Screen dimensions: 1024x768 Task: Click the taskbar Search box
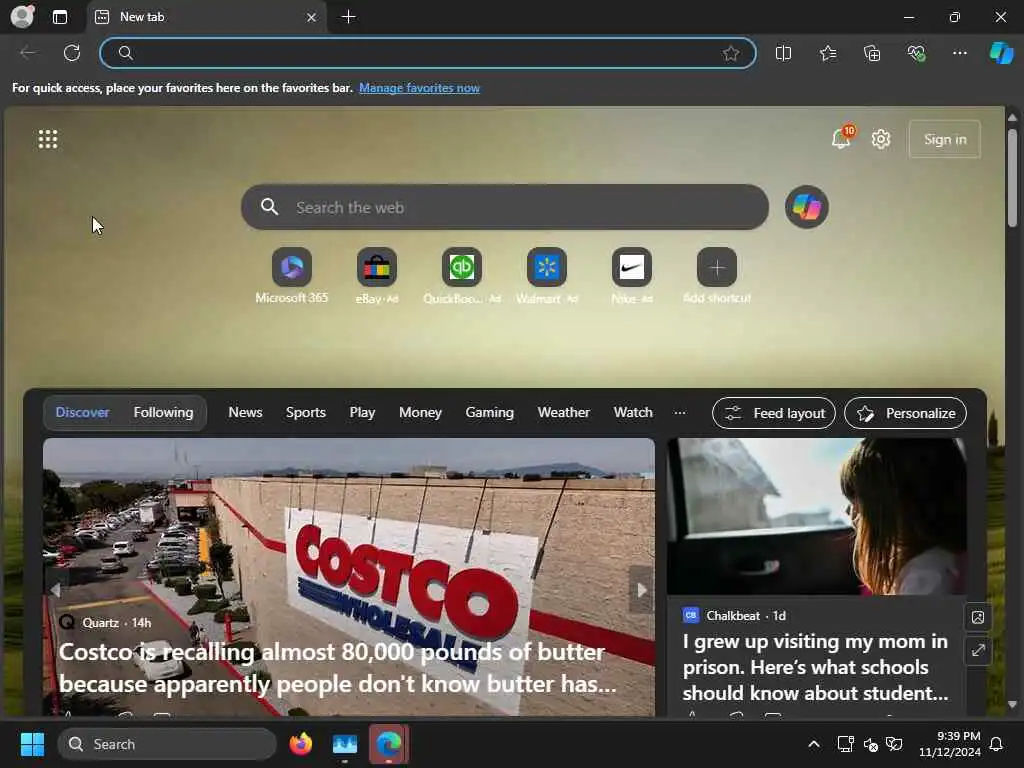(167, 744)
